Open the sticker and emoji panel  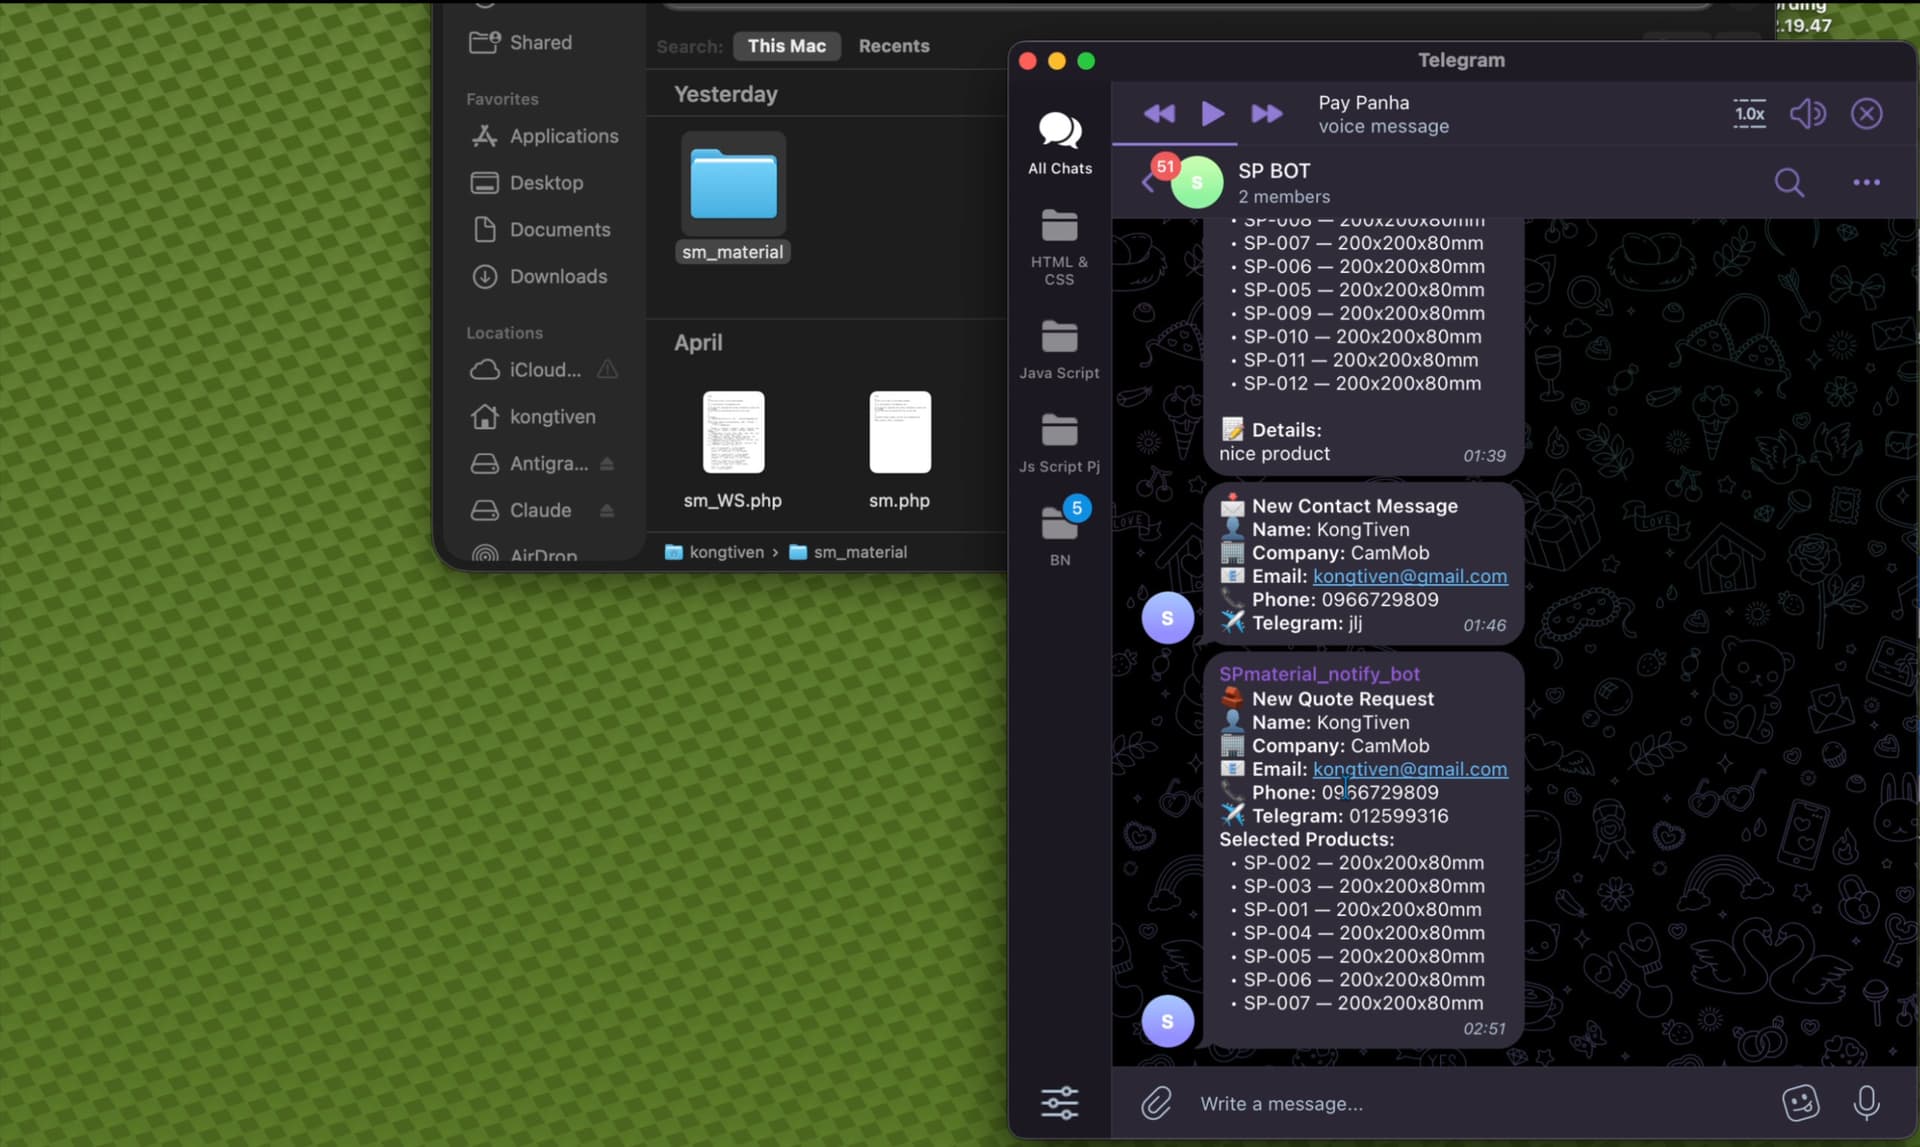[1800, 1103]
